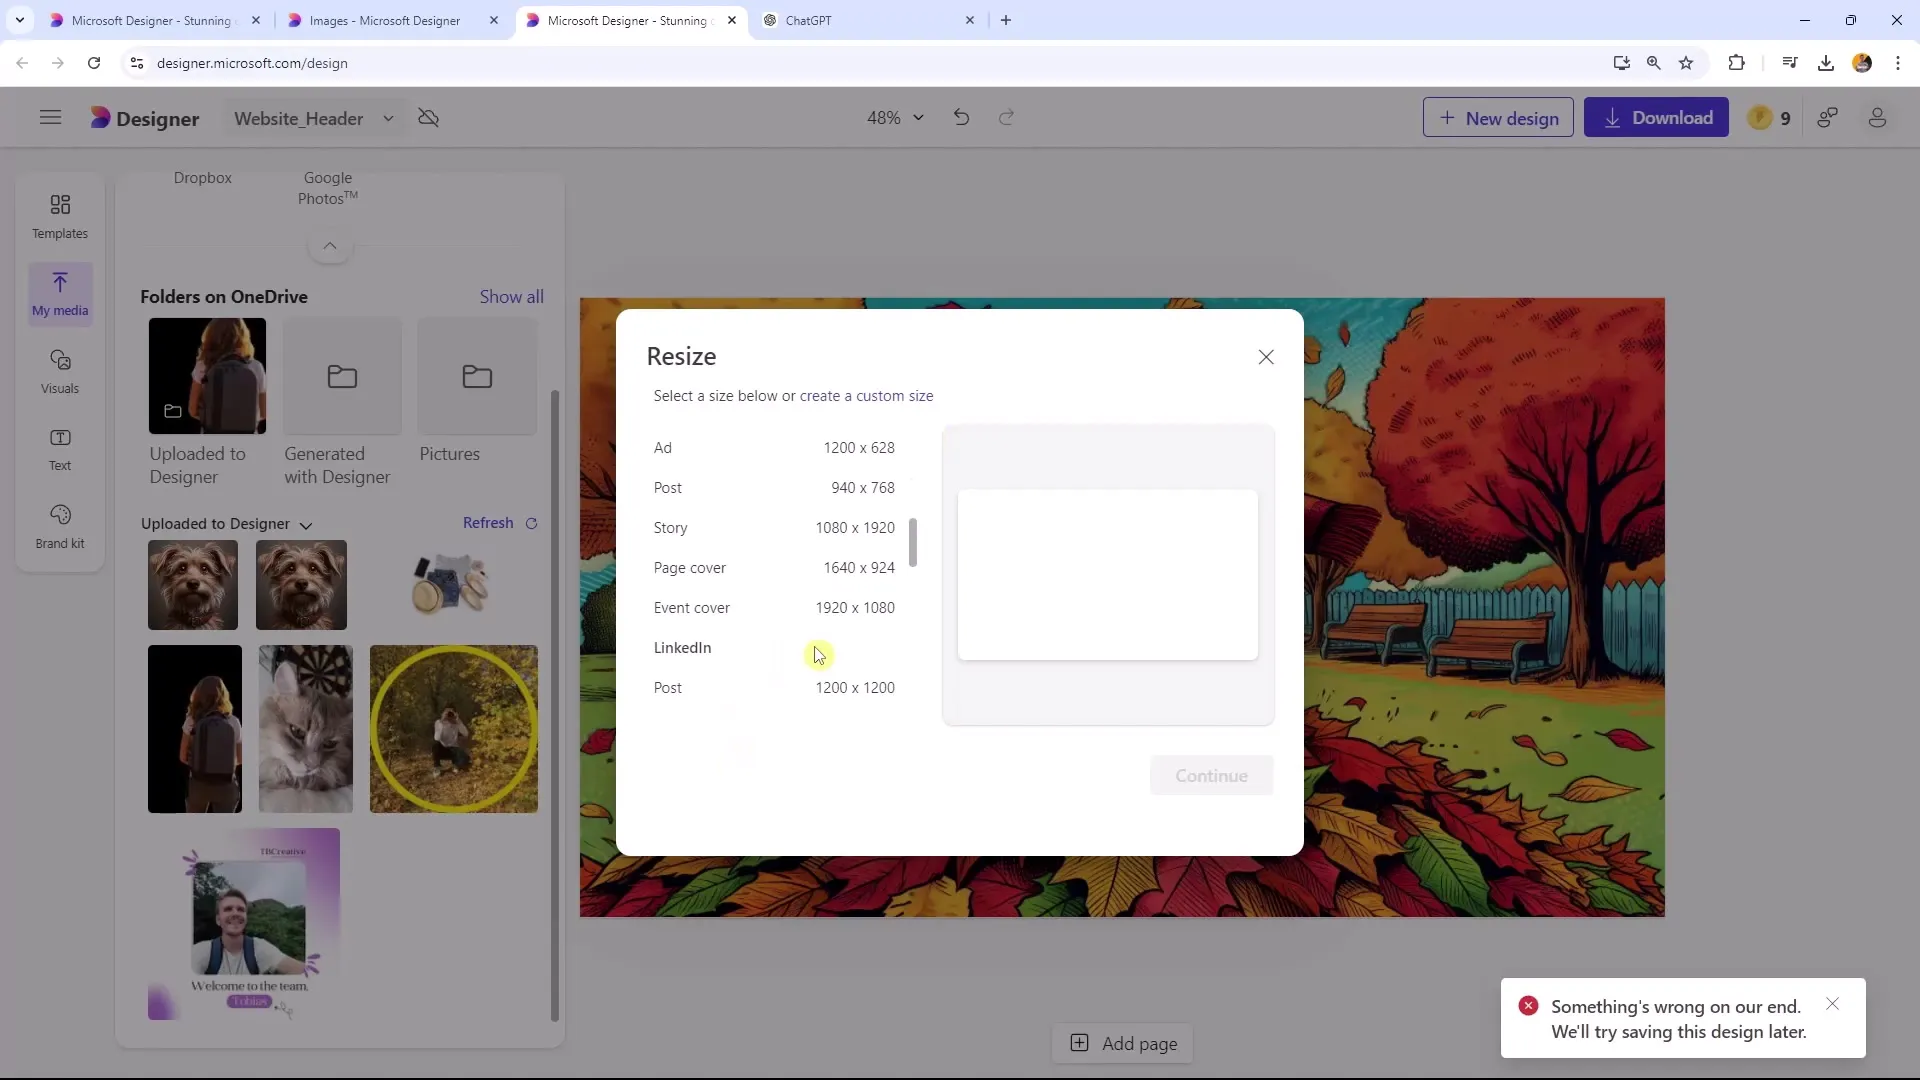Click the Download button
The height and width of the screenshot is (1080, 1920).
[1656, 118]
